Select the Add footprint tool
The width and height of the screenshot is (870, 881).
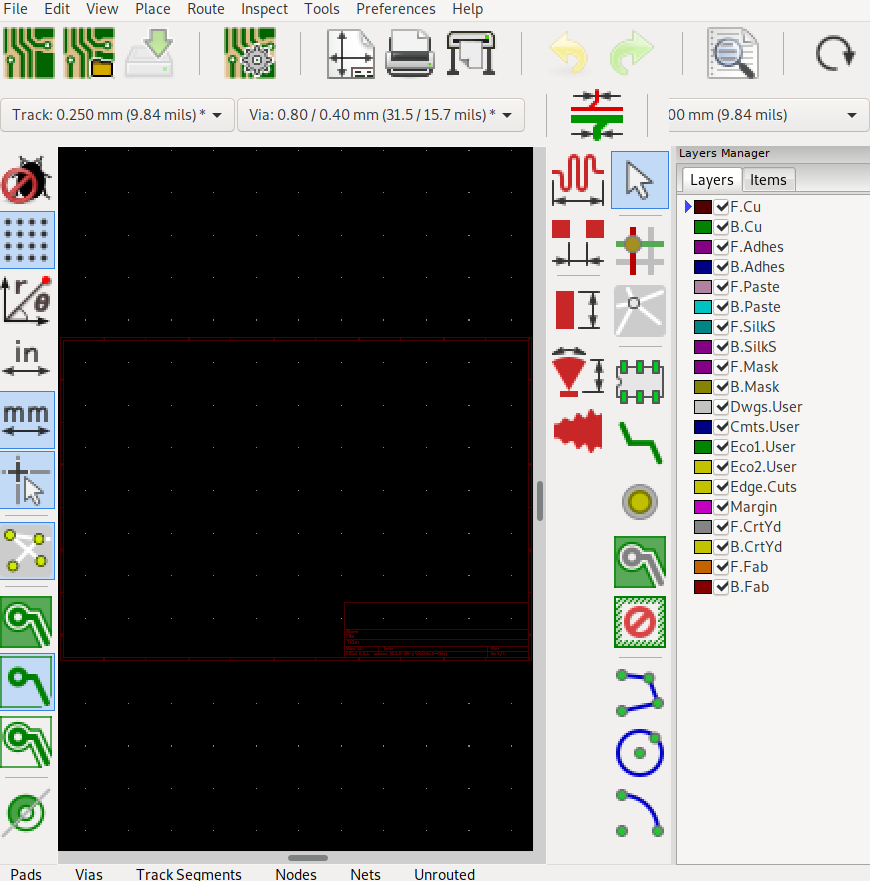pyautogui.click(x=639, y=380)
